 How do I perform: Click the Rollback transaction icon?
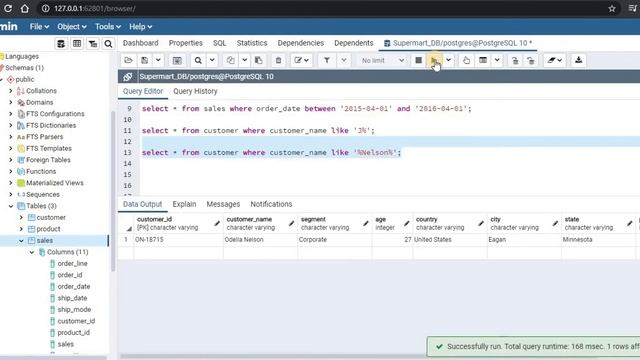click(x=531, y=60)
